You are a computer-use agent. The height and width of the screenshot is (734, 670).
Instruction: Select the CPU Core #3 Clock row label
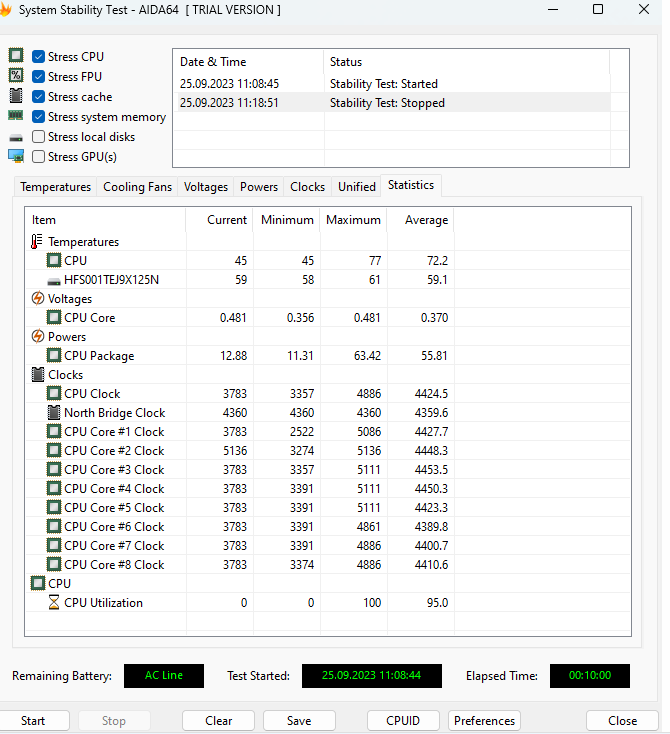point(114,470)
